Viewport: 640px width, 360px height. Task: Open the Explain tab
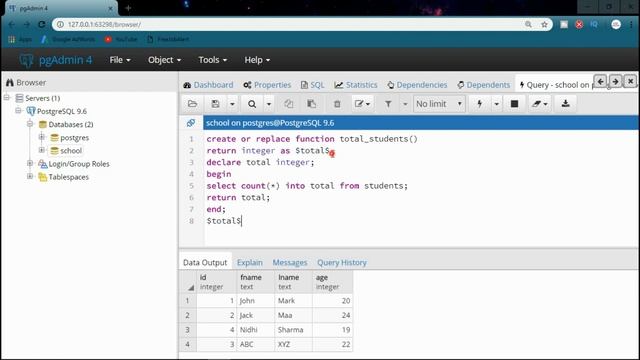pos(250,262)
